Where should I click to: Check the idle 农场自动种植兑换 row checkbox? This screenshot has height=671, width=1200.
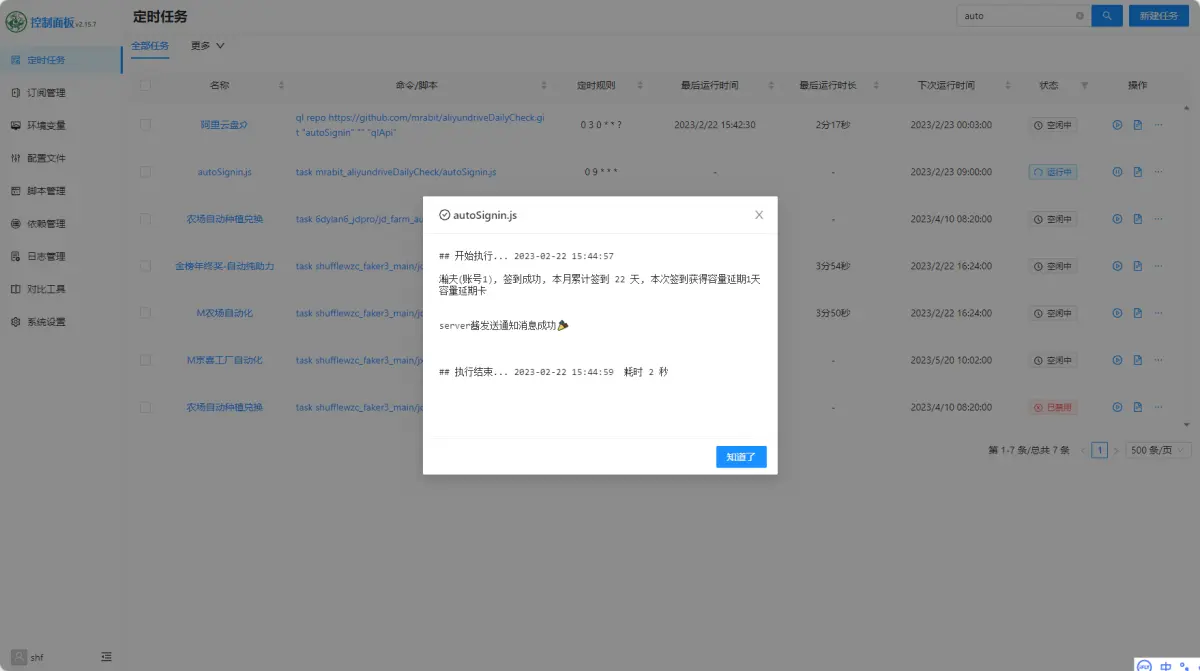click(145, 219)
